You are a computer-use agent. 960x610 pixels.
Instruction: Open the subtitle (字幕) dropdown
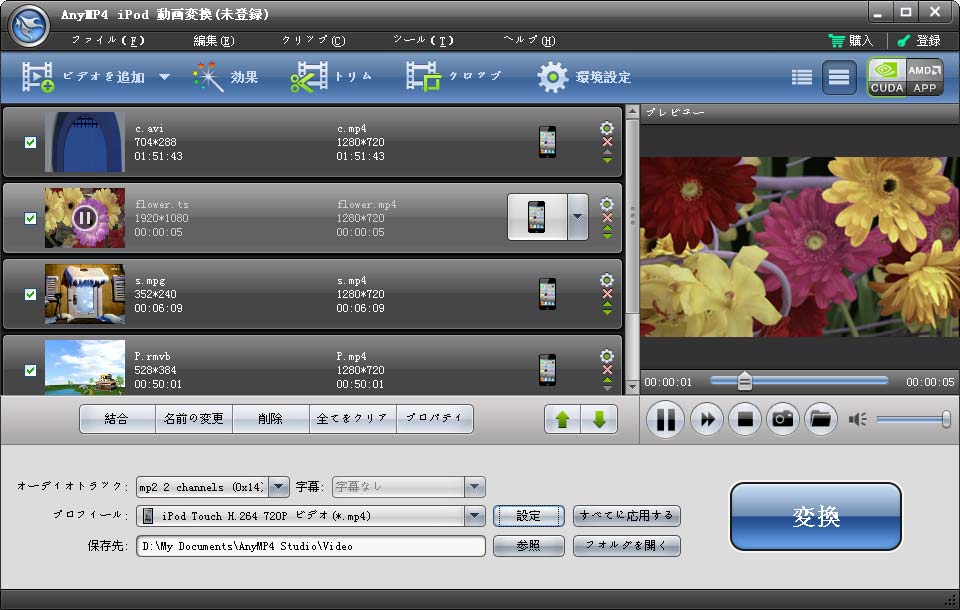474,487
